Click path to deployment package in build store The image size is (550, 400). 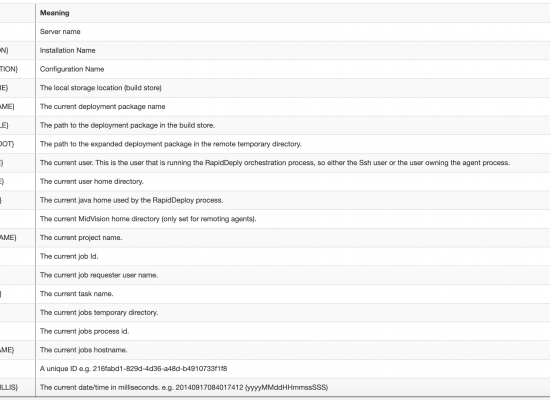coord(127,125)
